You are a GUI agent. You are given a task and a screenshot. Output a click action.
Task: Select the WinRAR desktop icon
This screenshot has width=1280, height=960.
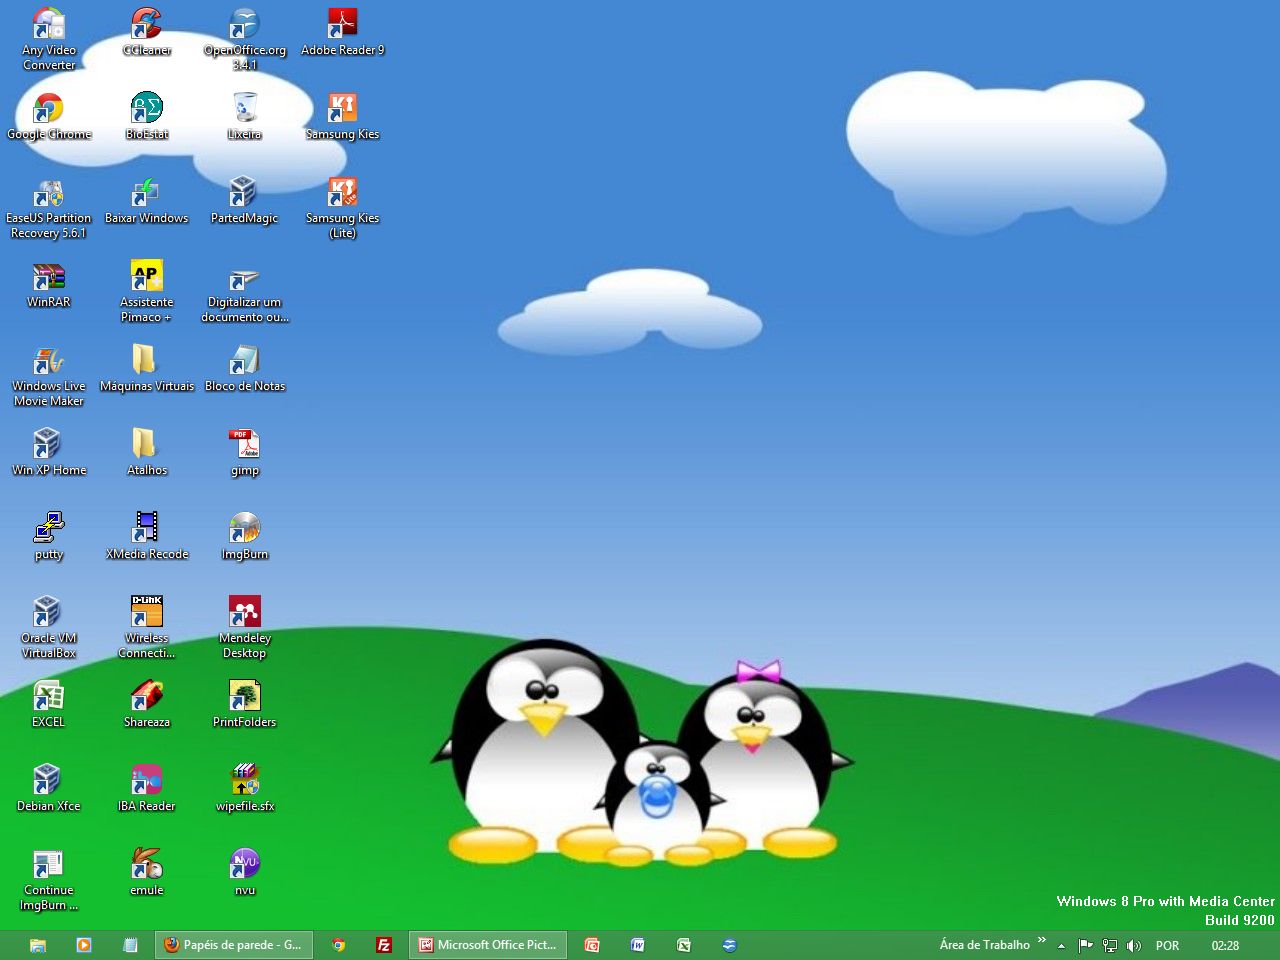pyautogui.click(x=48, y=277)
